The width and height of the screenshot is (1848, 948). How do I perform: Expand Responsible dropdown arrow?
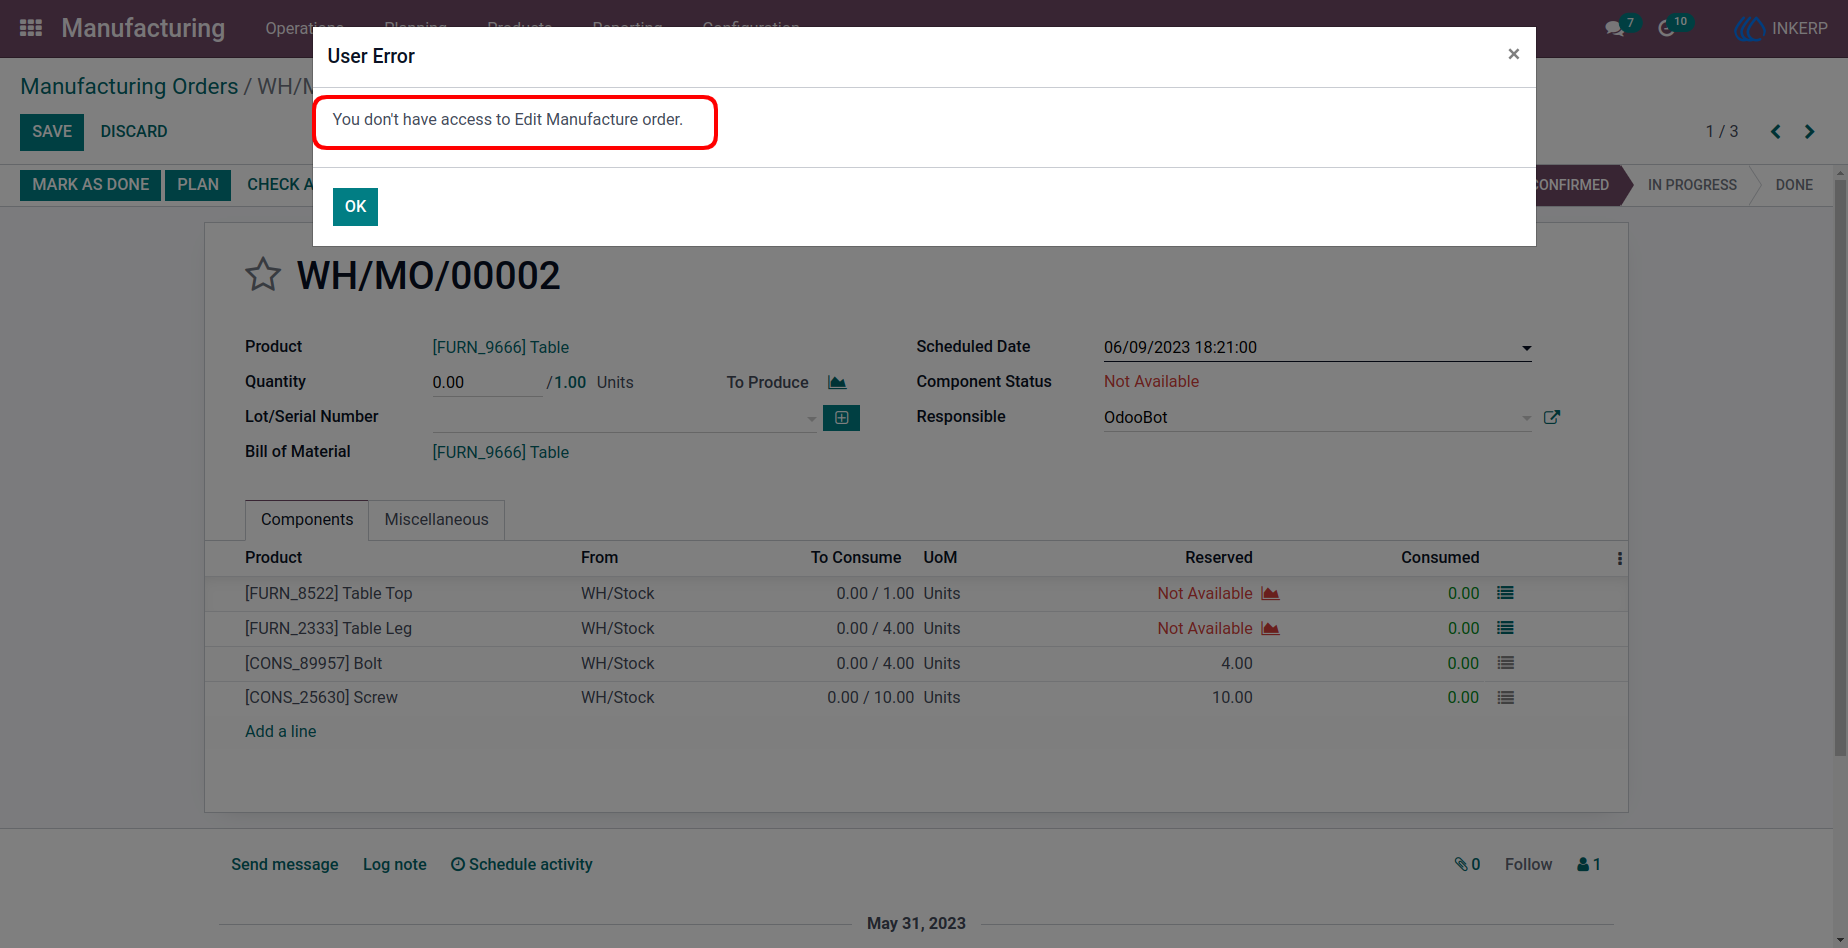[1526, 418]
